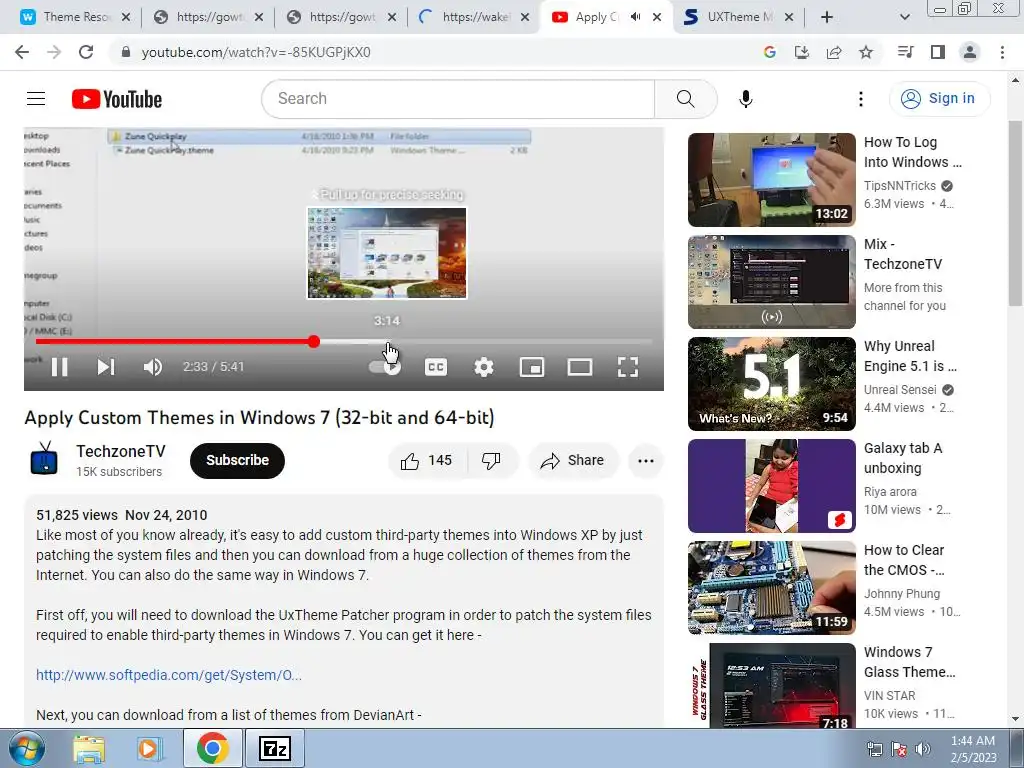
Task: Open YouTube hamburger guide menu
Action: click(x=36, y=99)
